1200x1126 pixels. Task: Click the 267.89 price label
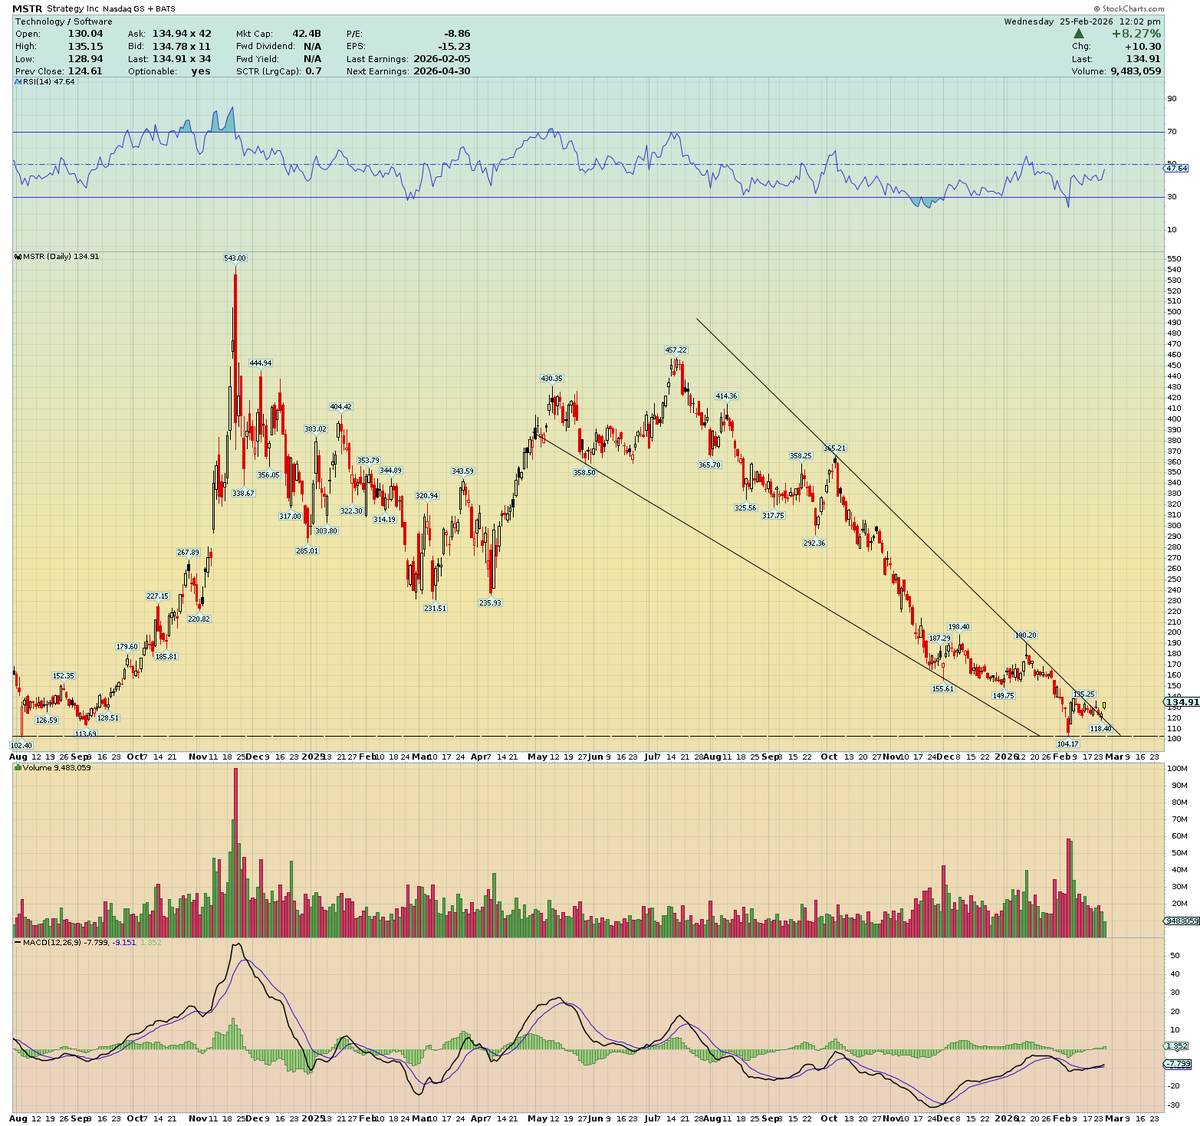coord(188,552)
